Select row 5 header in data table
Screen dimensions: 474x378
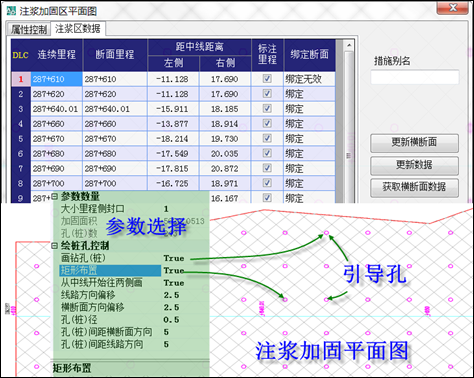pyautogui.click(x=21, y=139)
